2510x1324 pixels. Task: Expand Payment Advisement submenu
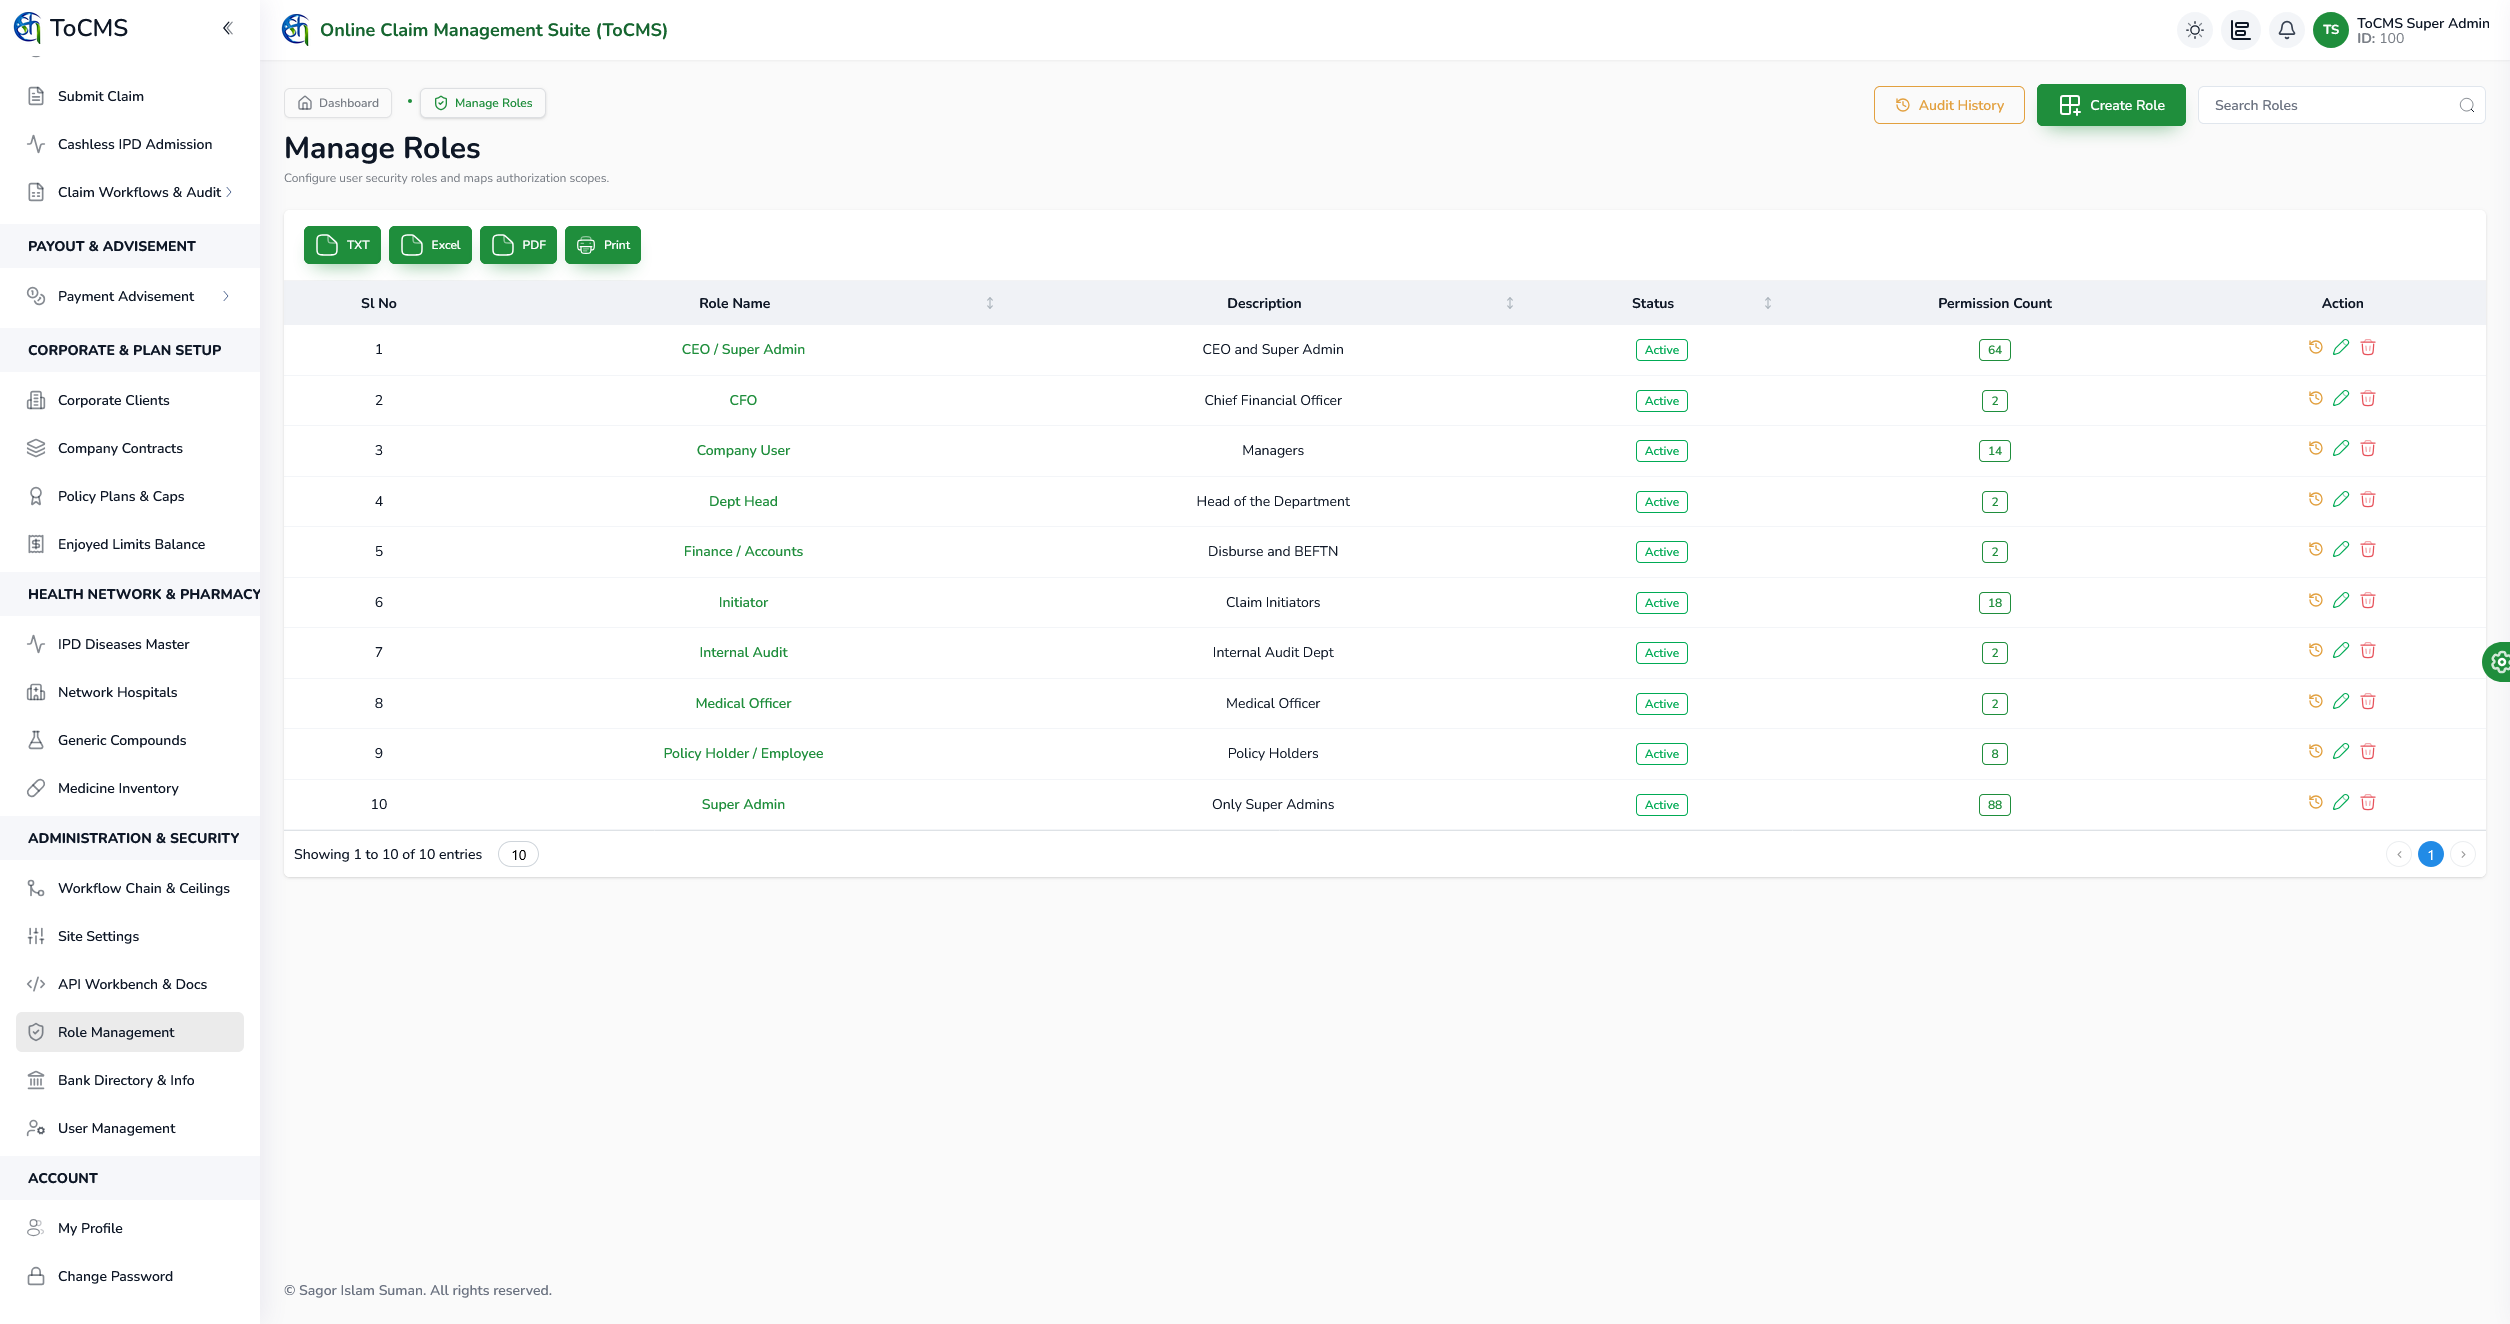pyautogui.click(x=130, y=296)
